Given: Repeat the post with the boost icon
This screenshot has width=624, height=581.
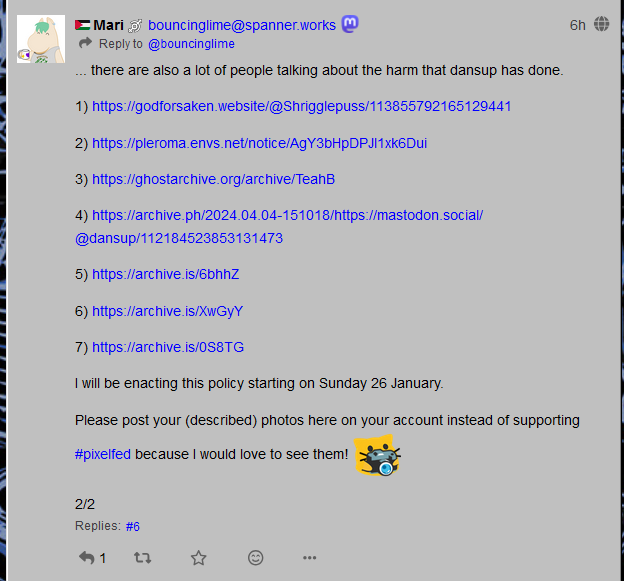Looking at the screenshot, I should pos(142,558).
